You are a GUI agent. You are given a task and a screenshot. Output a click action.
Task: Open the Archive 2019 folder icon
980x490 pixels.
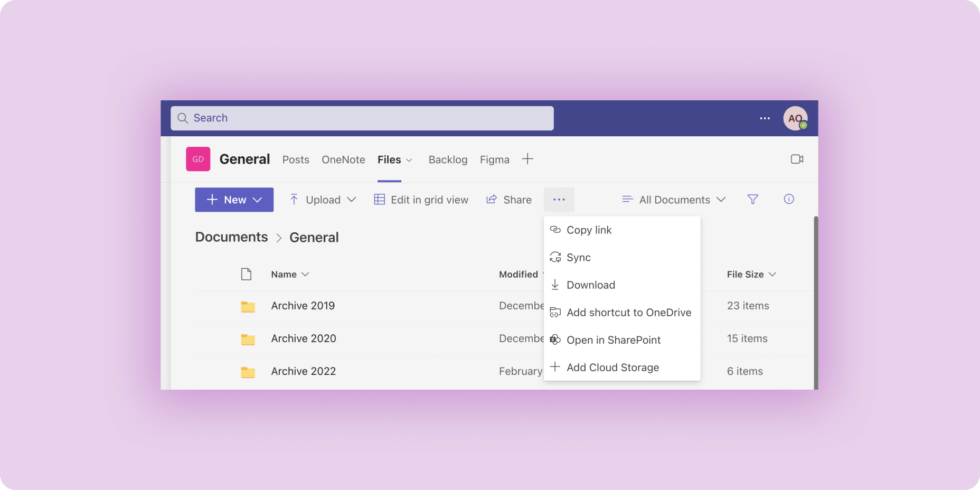tap(248, 306)
